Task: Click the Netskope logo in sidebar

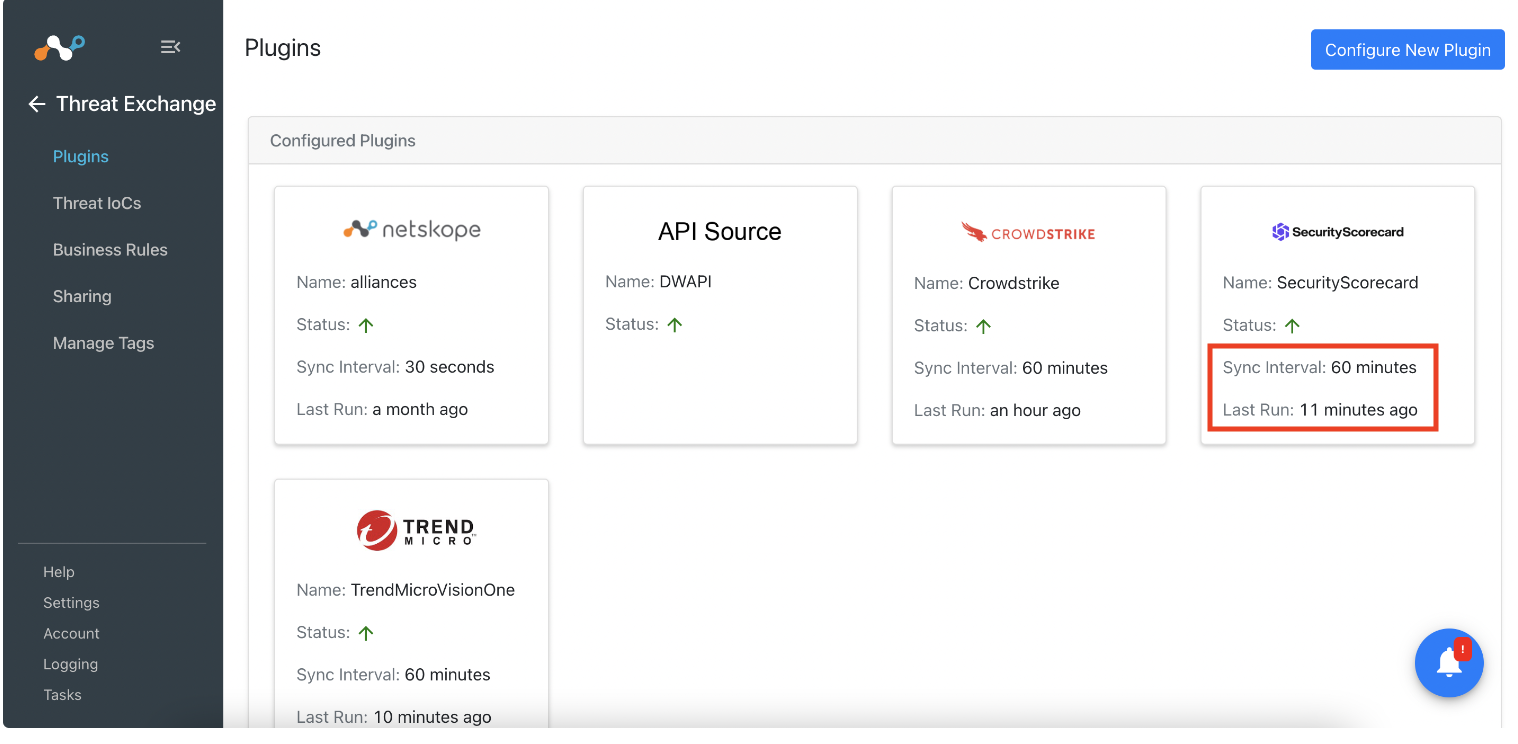Action: click(59, 47)
